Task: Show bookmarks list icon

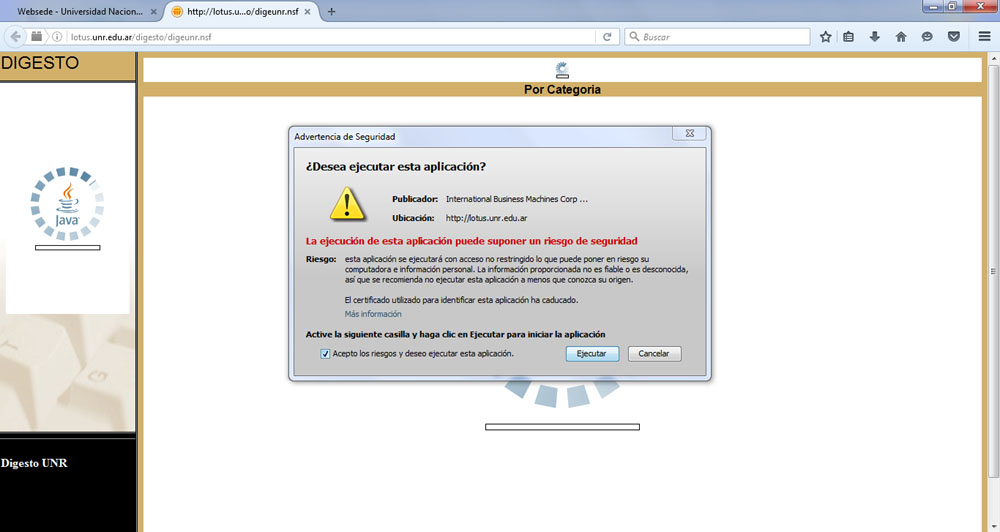Action: click(848, 37)
